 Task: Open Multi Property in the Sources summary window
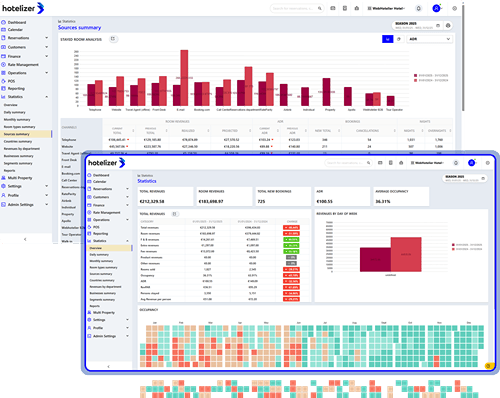pyautogui.click(x=20, y=178)
